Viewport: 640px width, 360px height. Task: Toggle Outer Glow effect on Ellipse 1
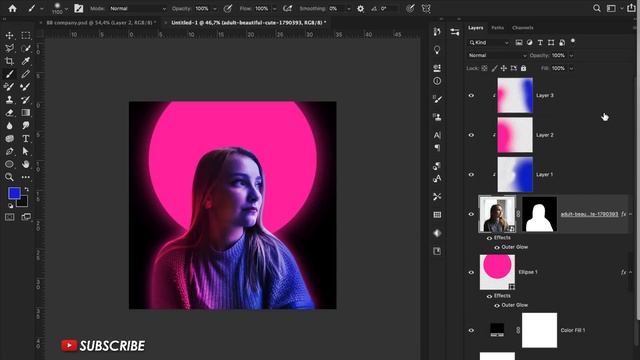tap(497, 305)
